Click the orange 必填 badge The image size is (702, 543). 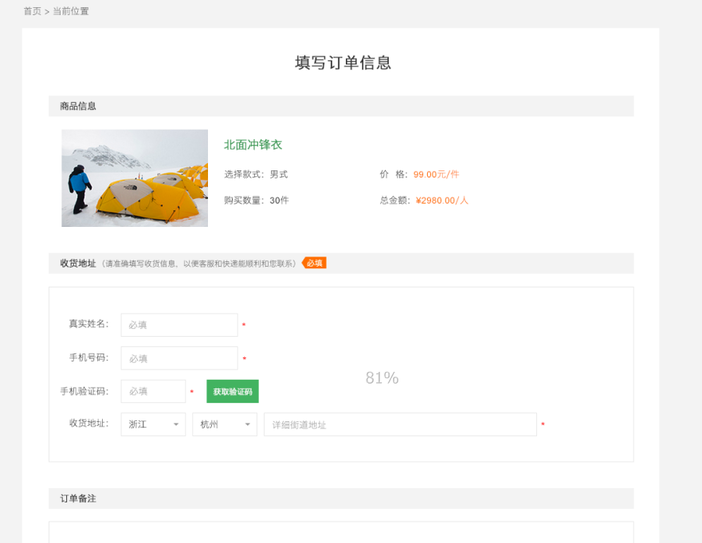point(314,263)
